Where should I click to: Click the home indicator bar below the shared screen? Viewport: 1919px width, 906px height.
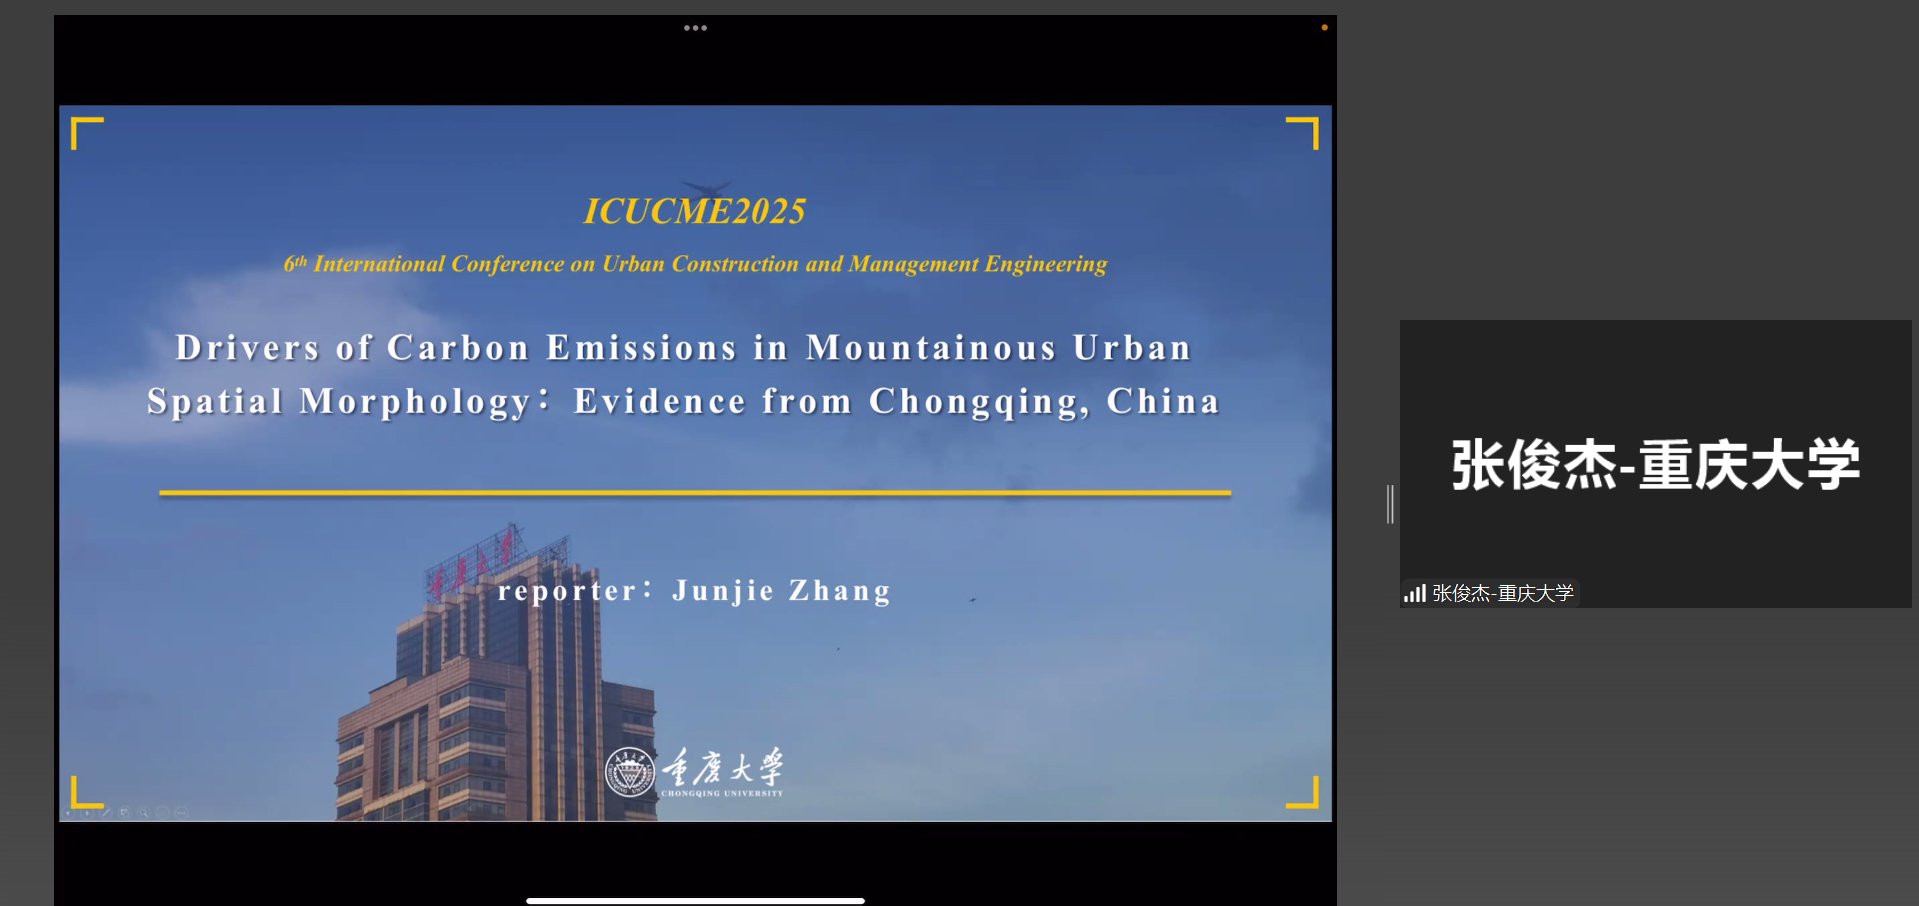coord(695,900)
